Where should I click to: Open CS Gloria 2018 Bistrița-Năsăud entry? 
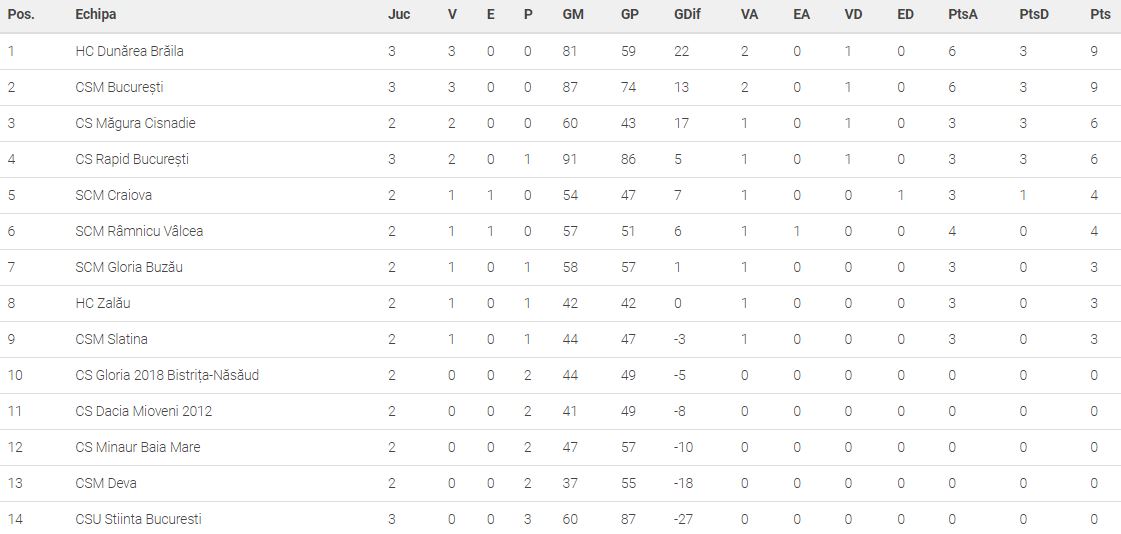click(x=167, y=375)
